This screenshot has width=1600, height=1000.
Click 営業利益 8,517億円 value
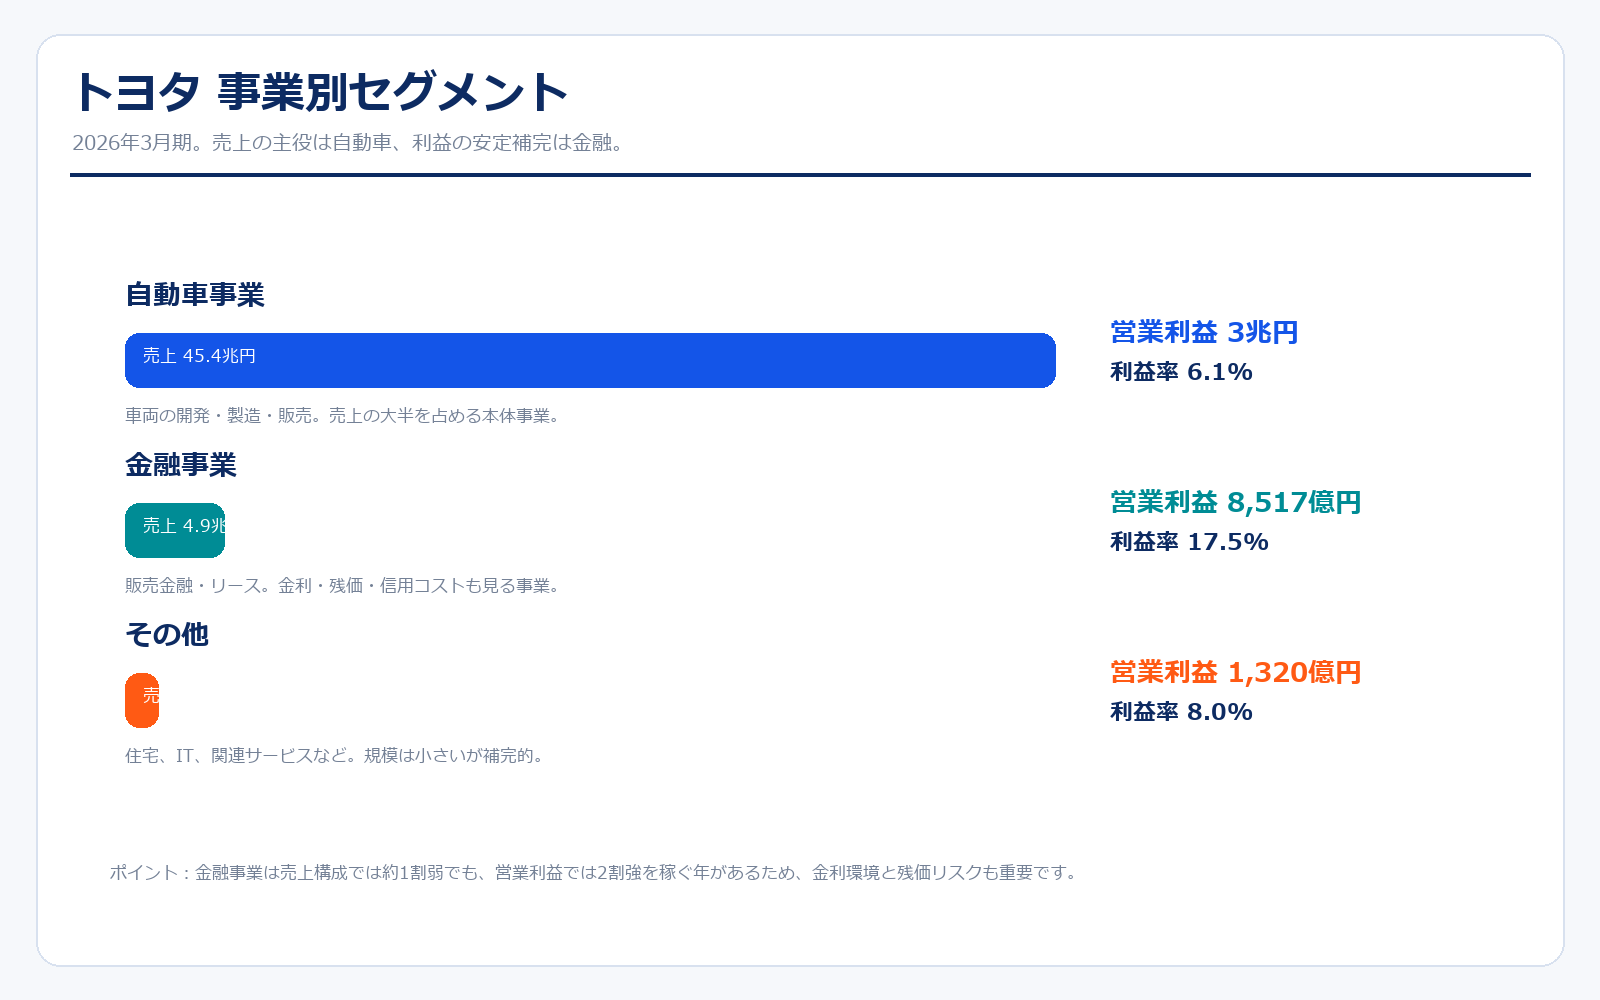tap(1236, 502)
